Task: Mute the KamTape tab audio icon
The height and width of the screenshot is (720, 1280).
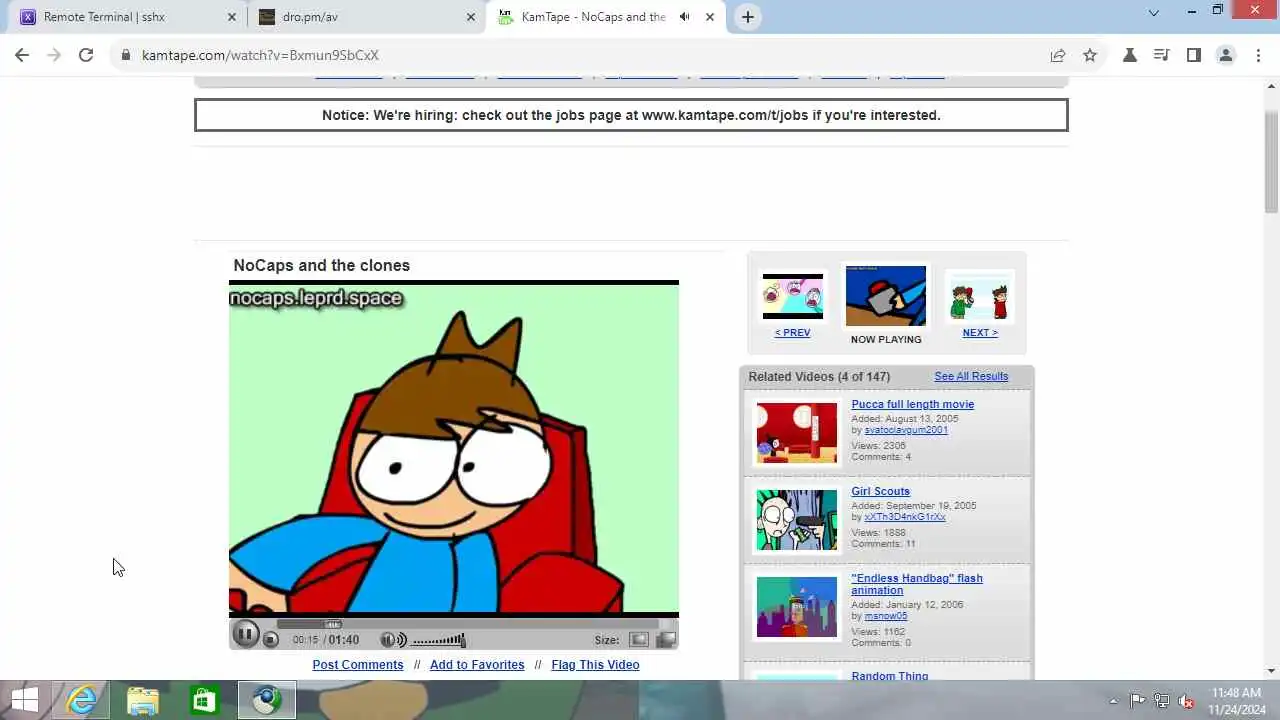Action: 685,17
